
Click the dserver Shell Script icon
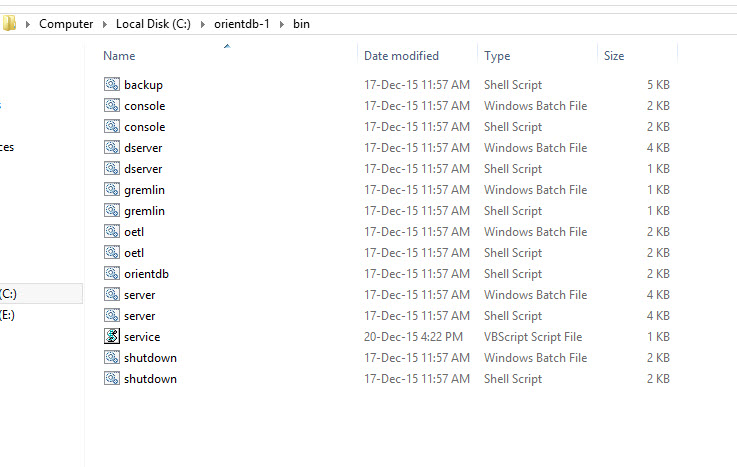[x=112, y=168]
